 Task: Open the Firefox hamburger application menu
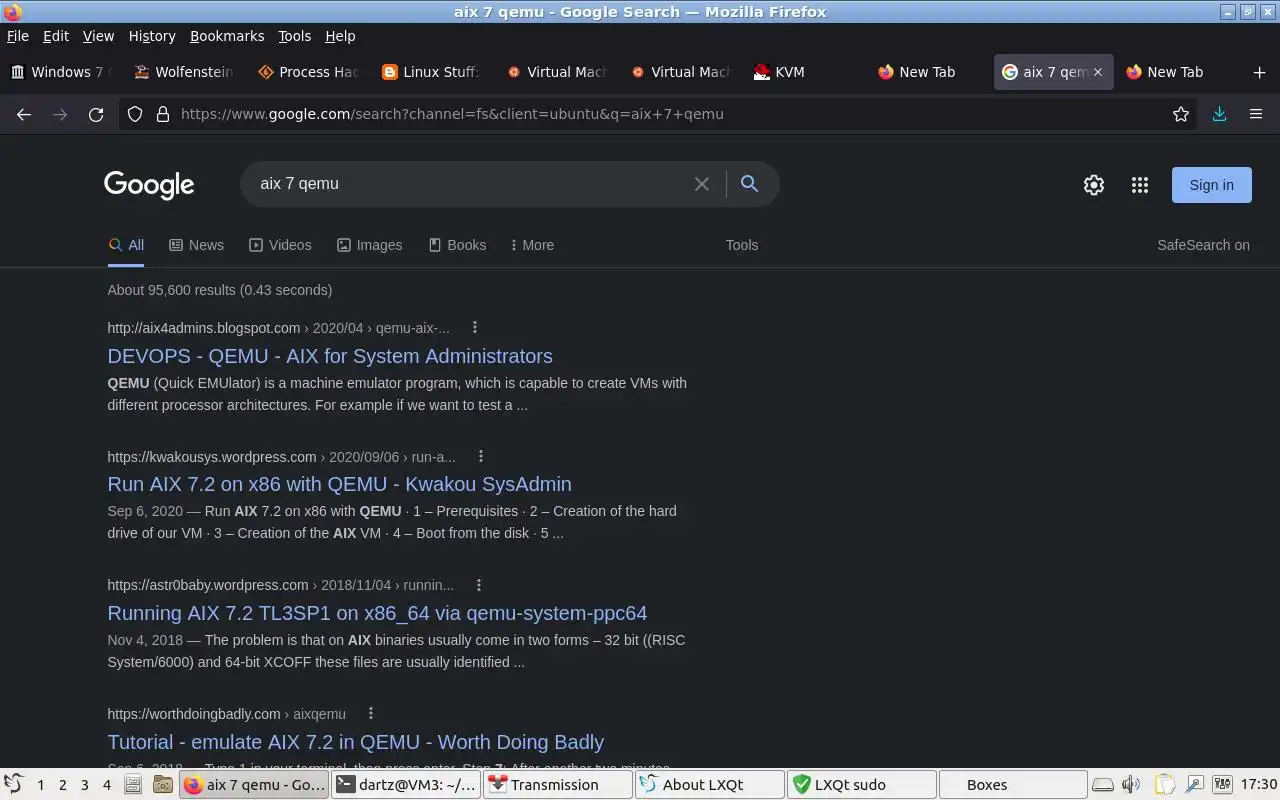(1256, 114)
